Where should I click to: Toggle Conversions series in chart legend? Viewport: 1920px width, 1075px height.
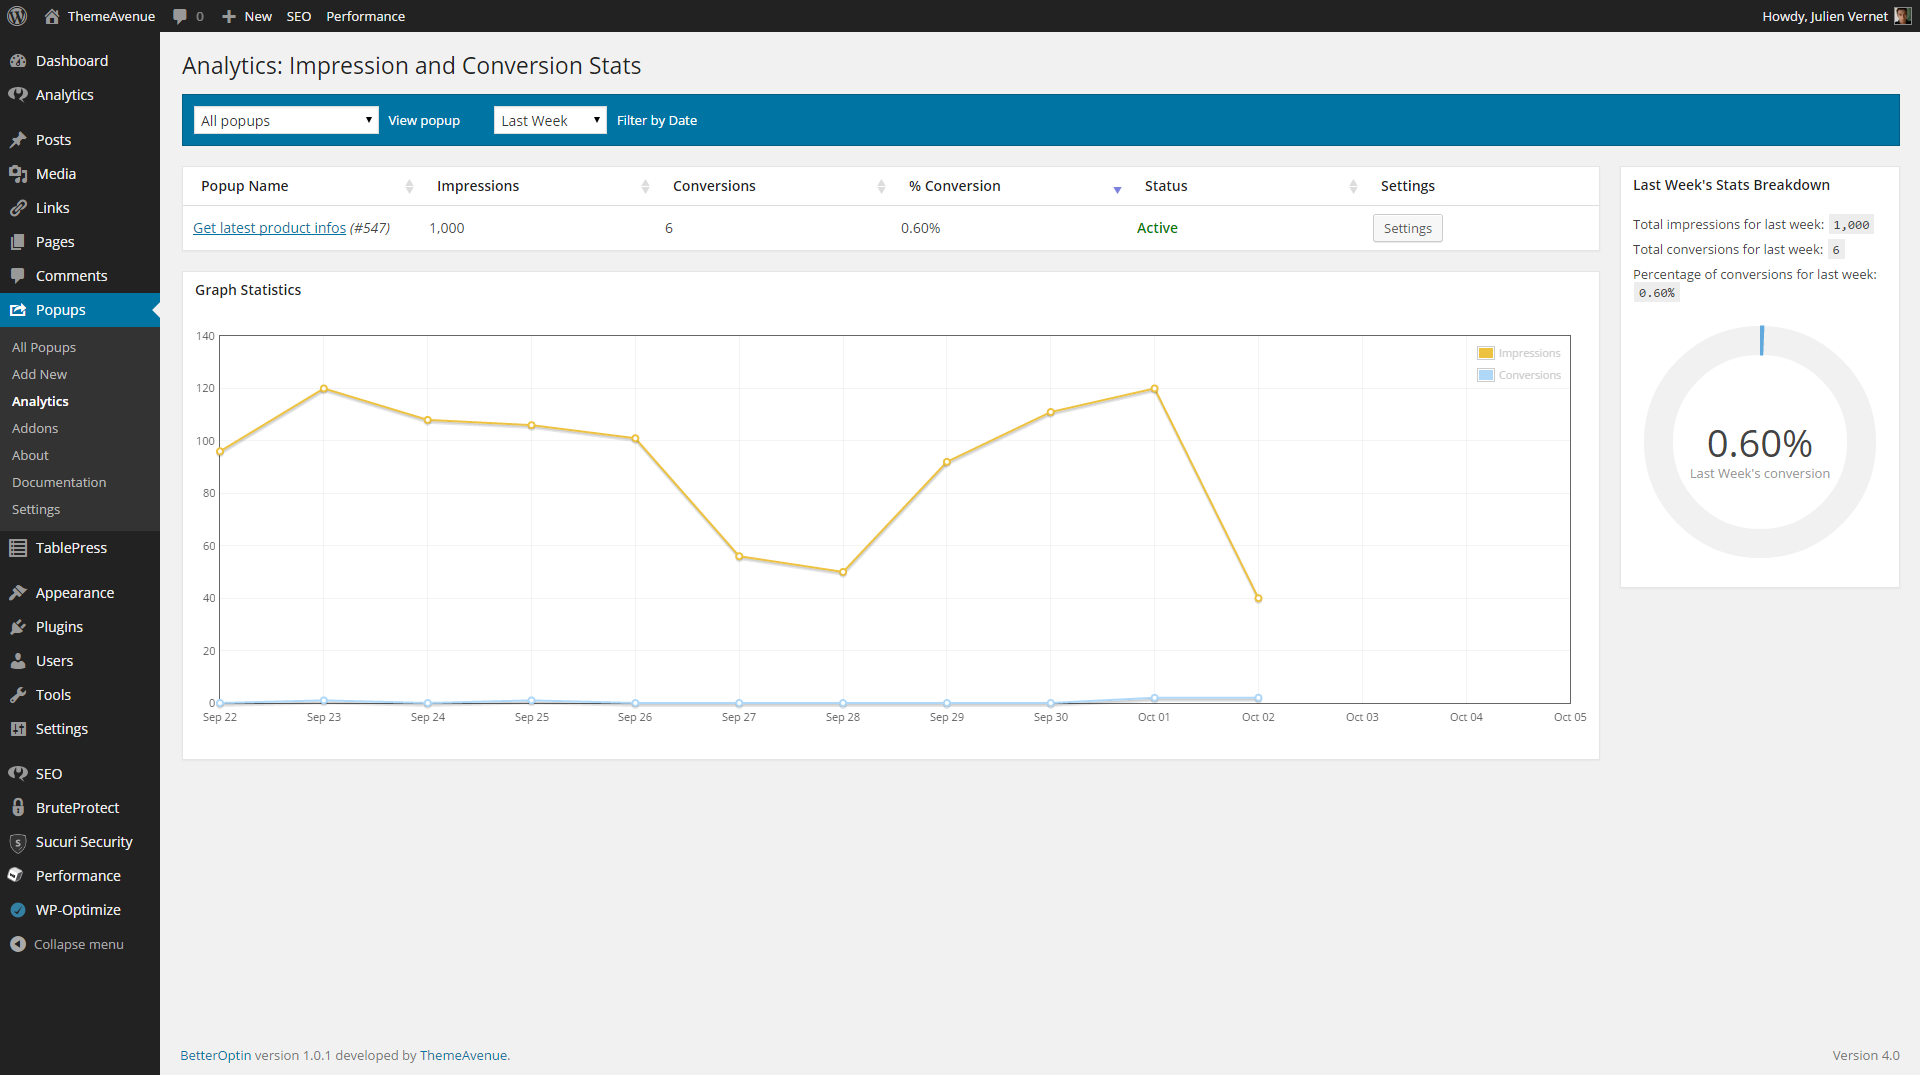pos(1518,375)
